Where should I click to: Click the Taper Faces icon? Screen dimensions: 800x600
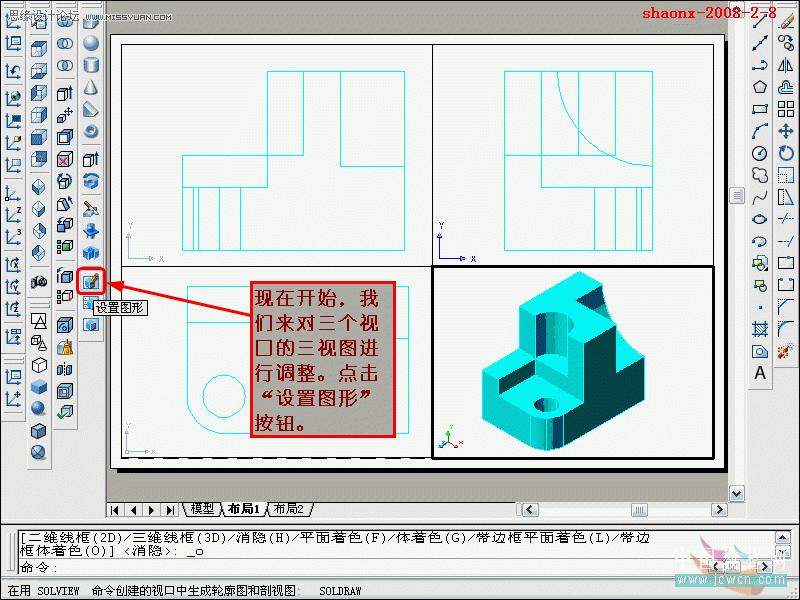coord(65,204)
